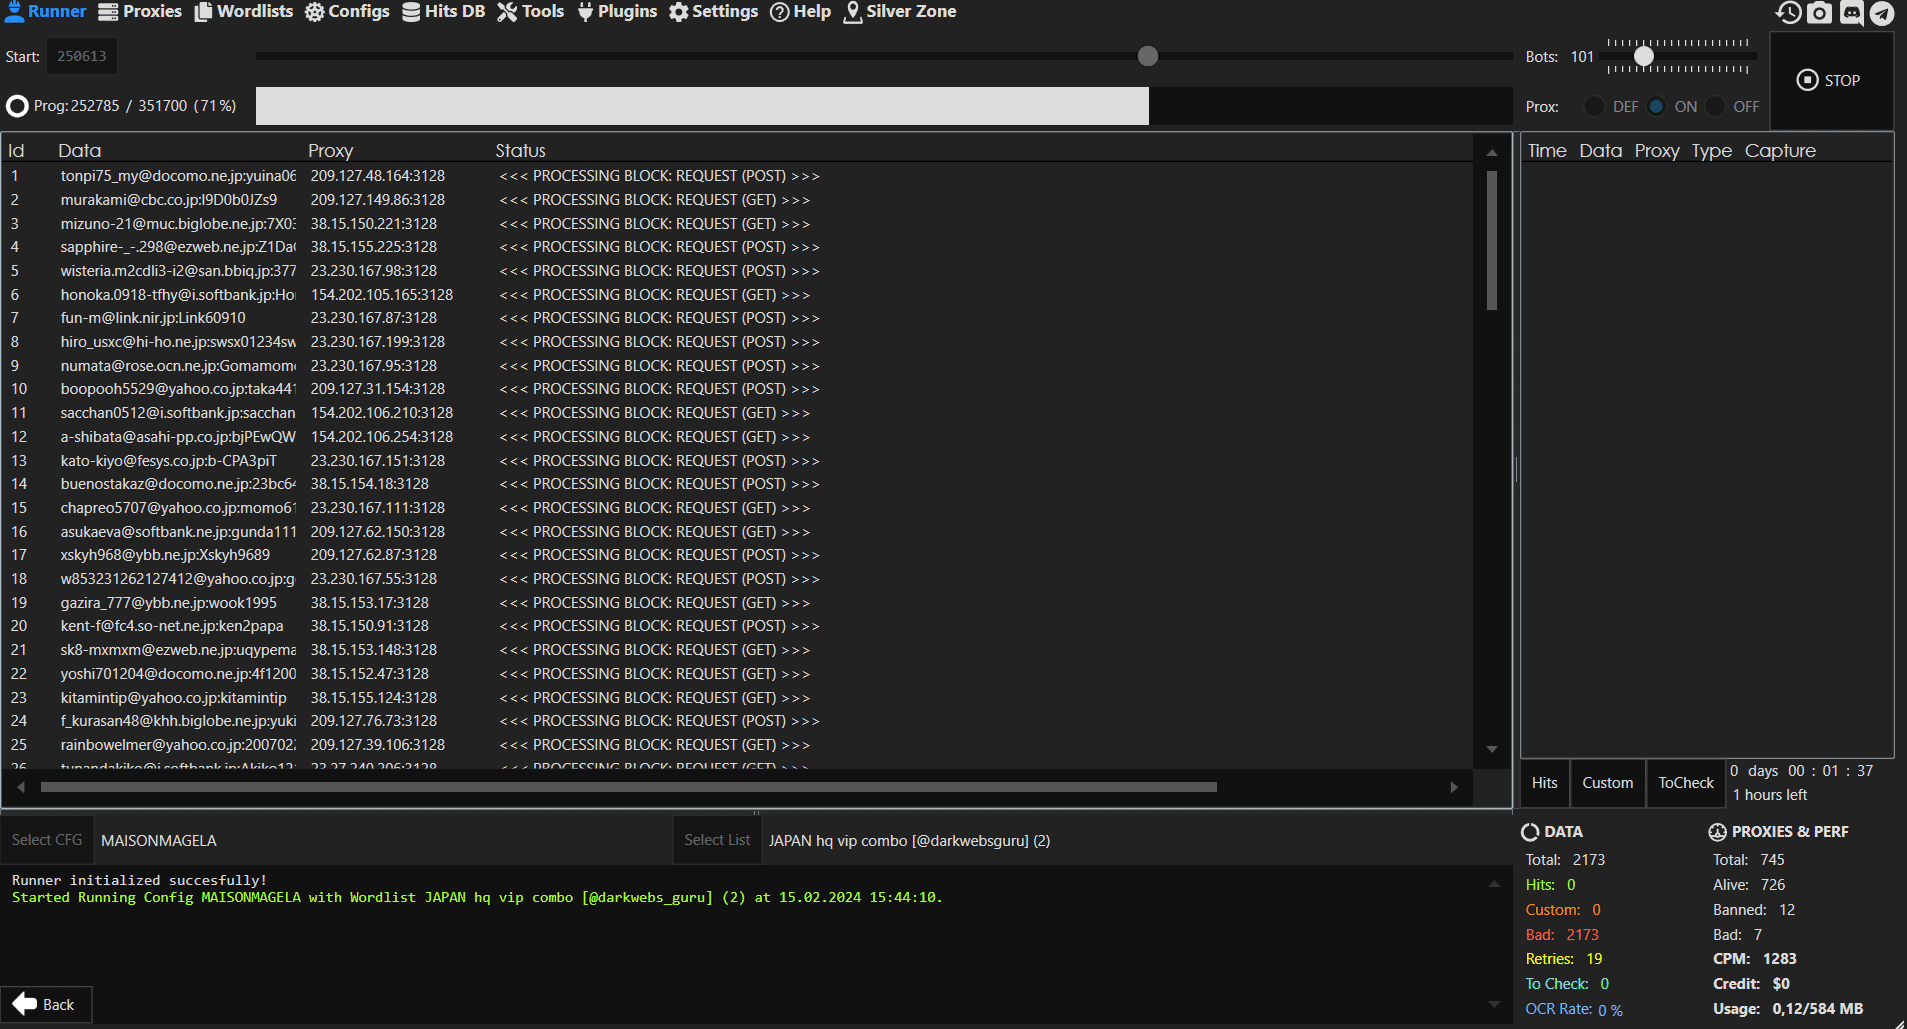1907x1029 pixels.
Task: Click the Id column header
Action: (16, 151)
